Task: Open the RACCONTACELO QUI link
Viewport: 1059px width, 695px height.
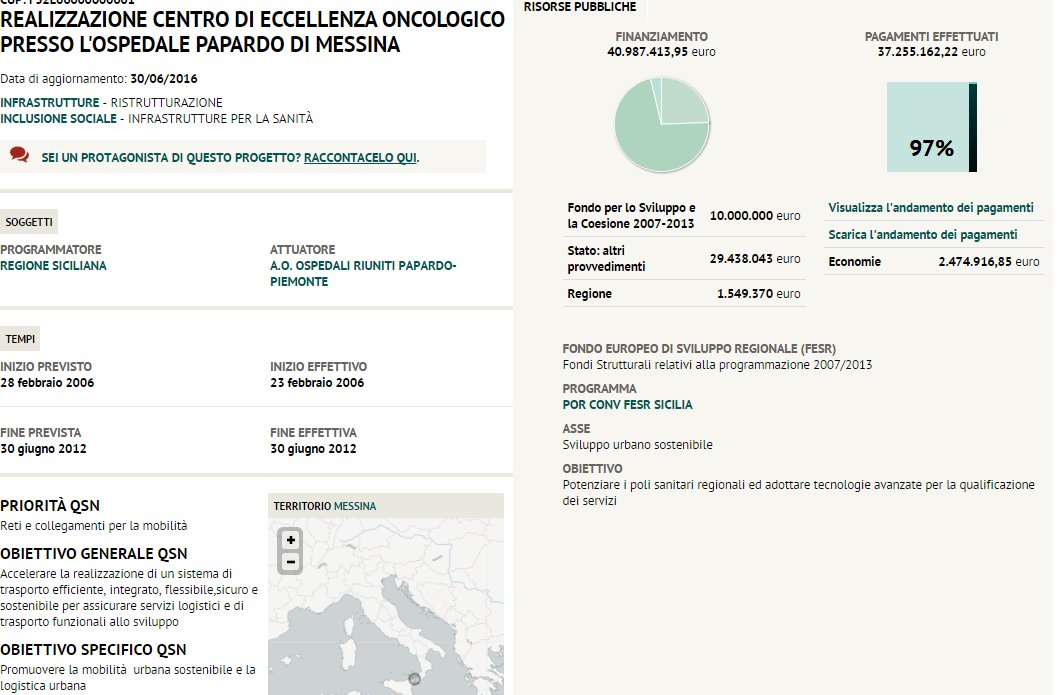Action: (360, 157)
